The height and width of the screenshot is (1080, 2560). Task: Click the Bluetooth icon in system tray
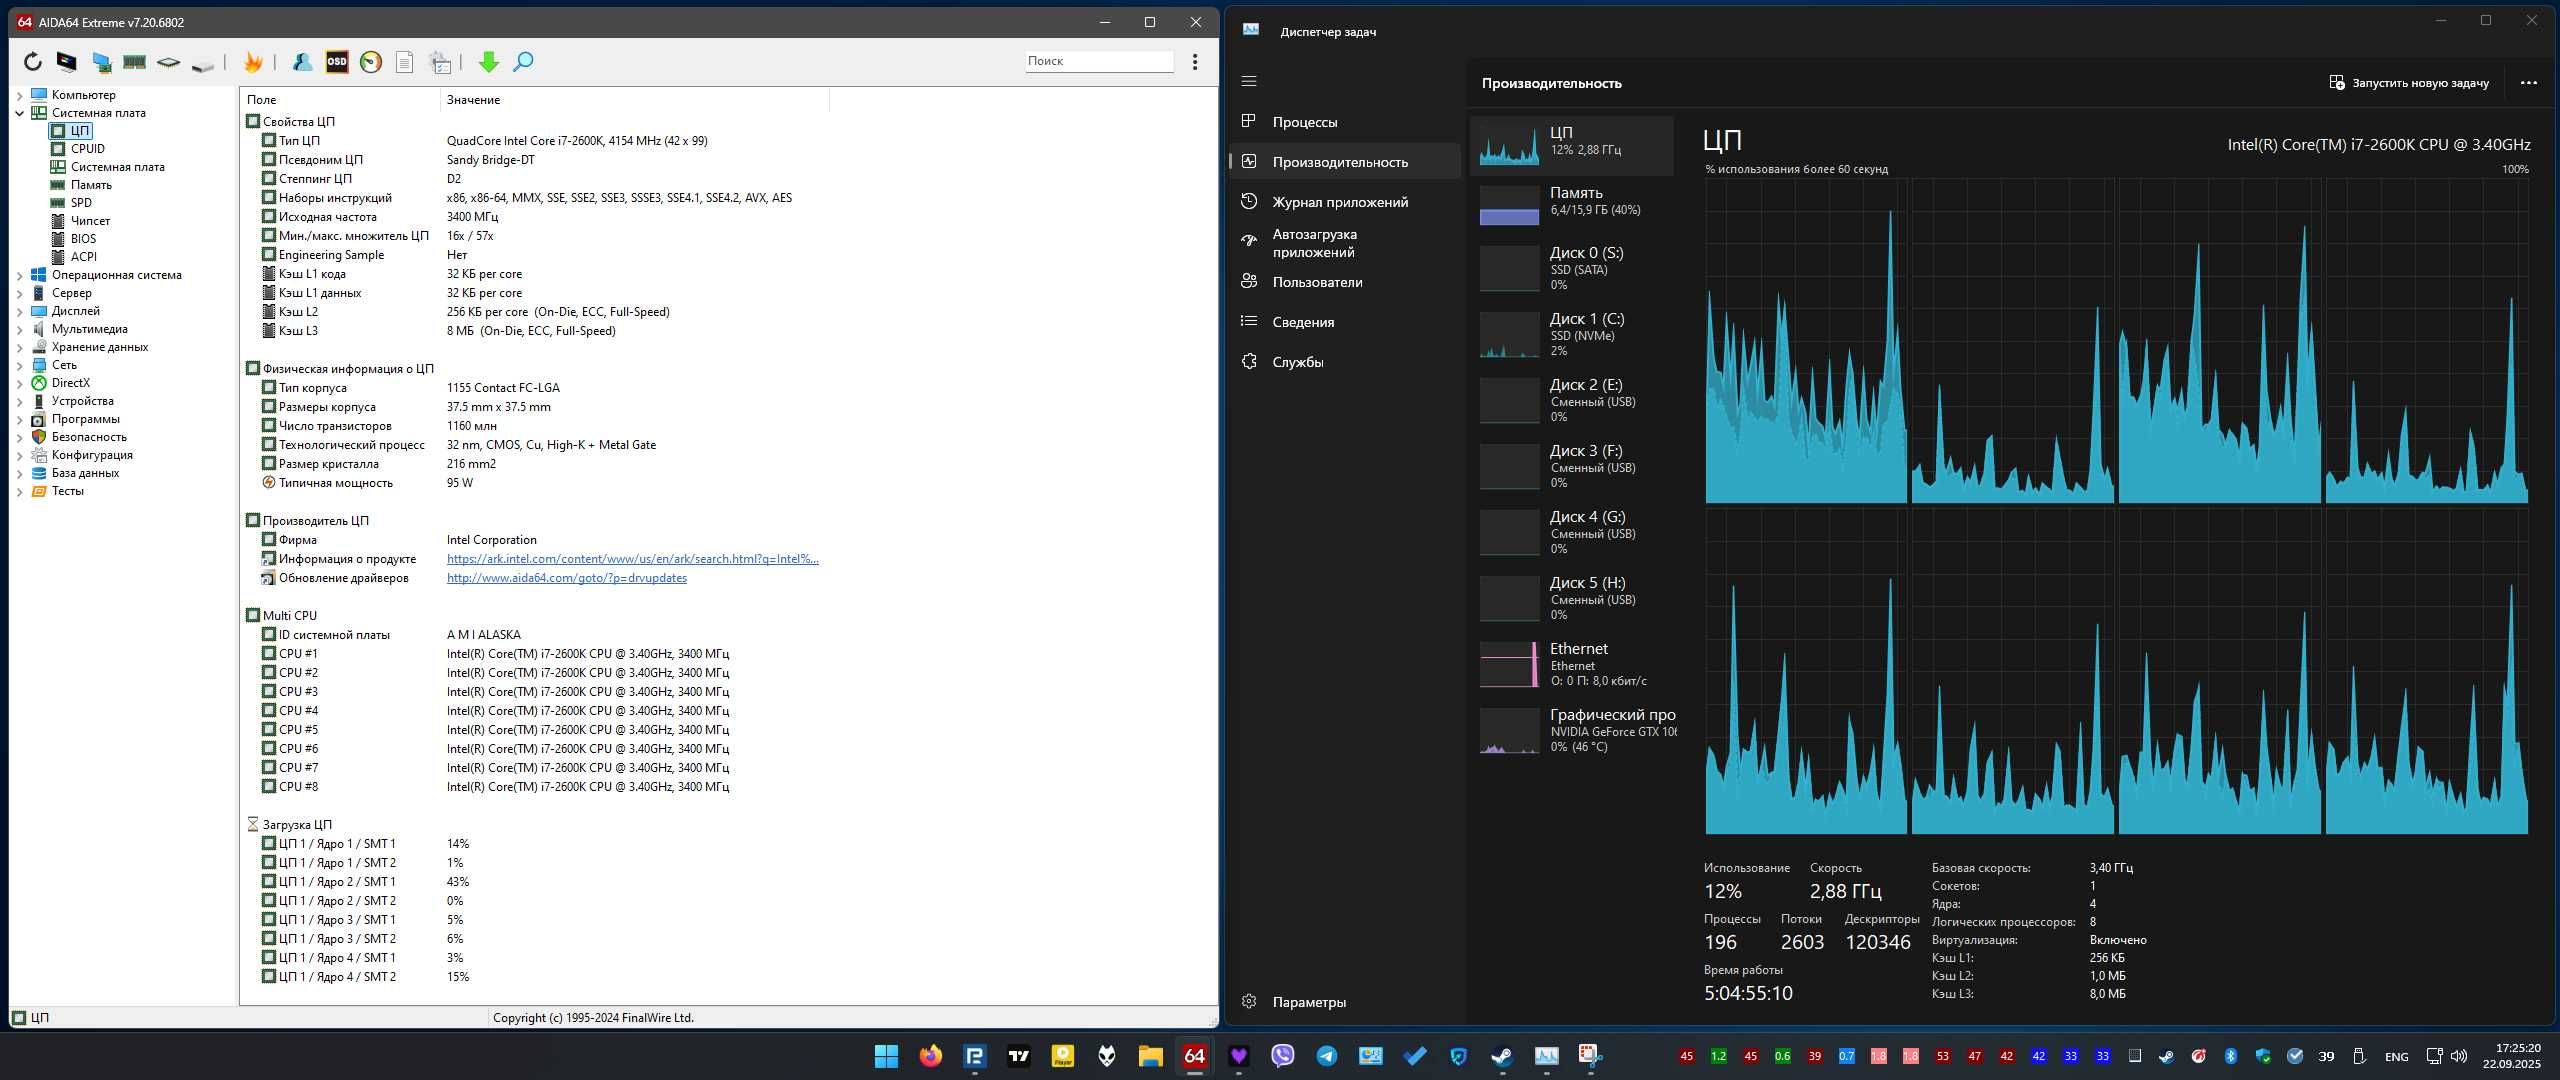tap(2230, 1056)
